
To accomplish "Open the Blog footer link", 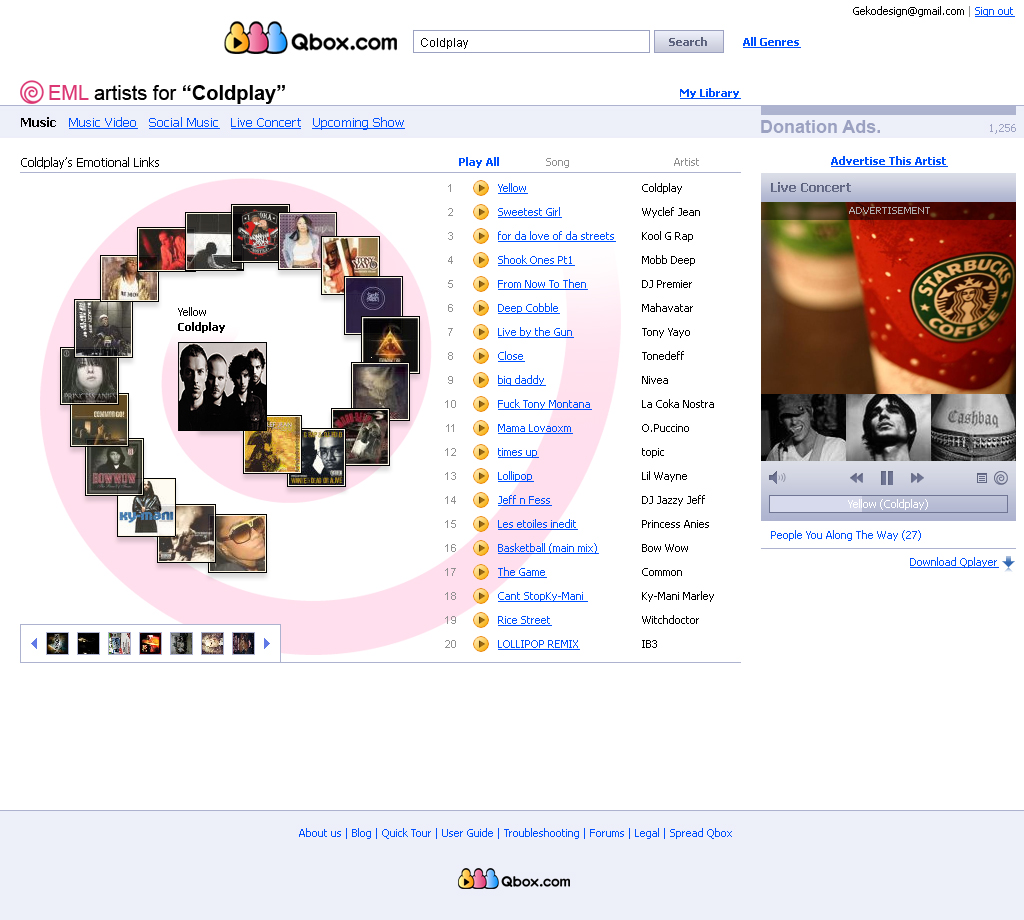I will click(x=361, y=833).
